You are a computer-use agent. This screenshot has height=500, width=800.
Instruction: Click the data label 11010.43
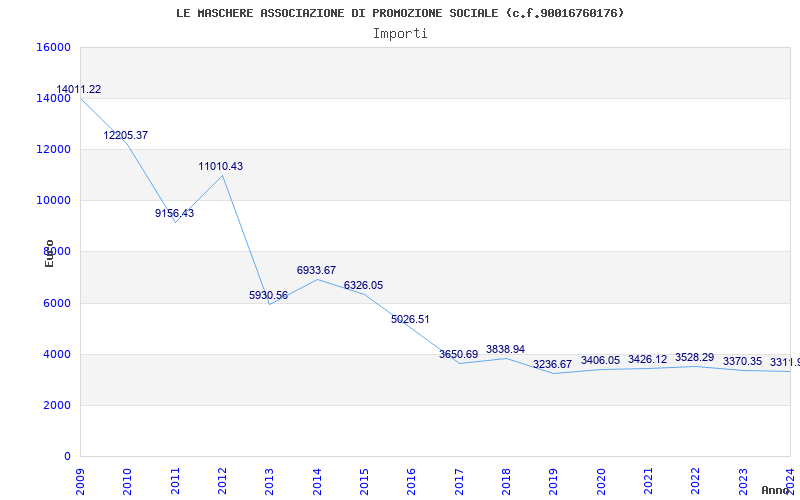[x=220, y=166]
